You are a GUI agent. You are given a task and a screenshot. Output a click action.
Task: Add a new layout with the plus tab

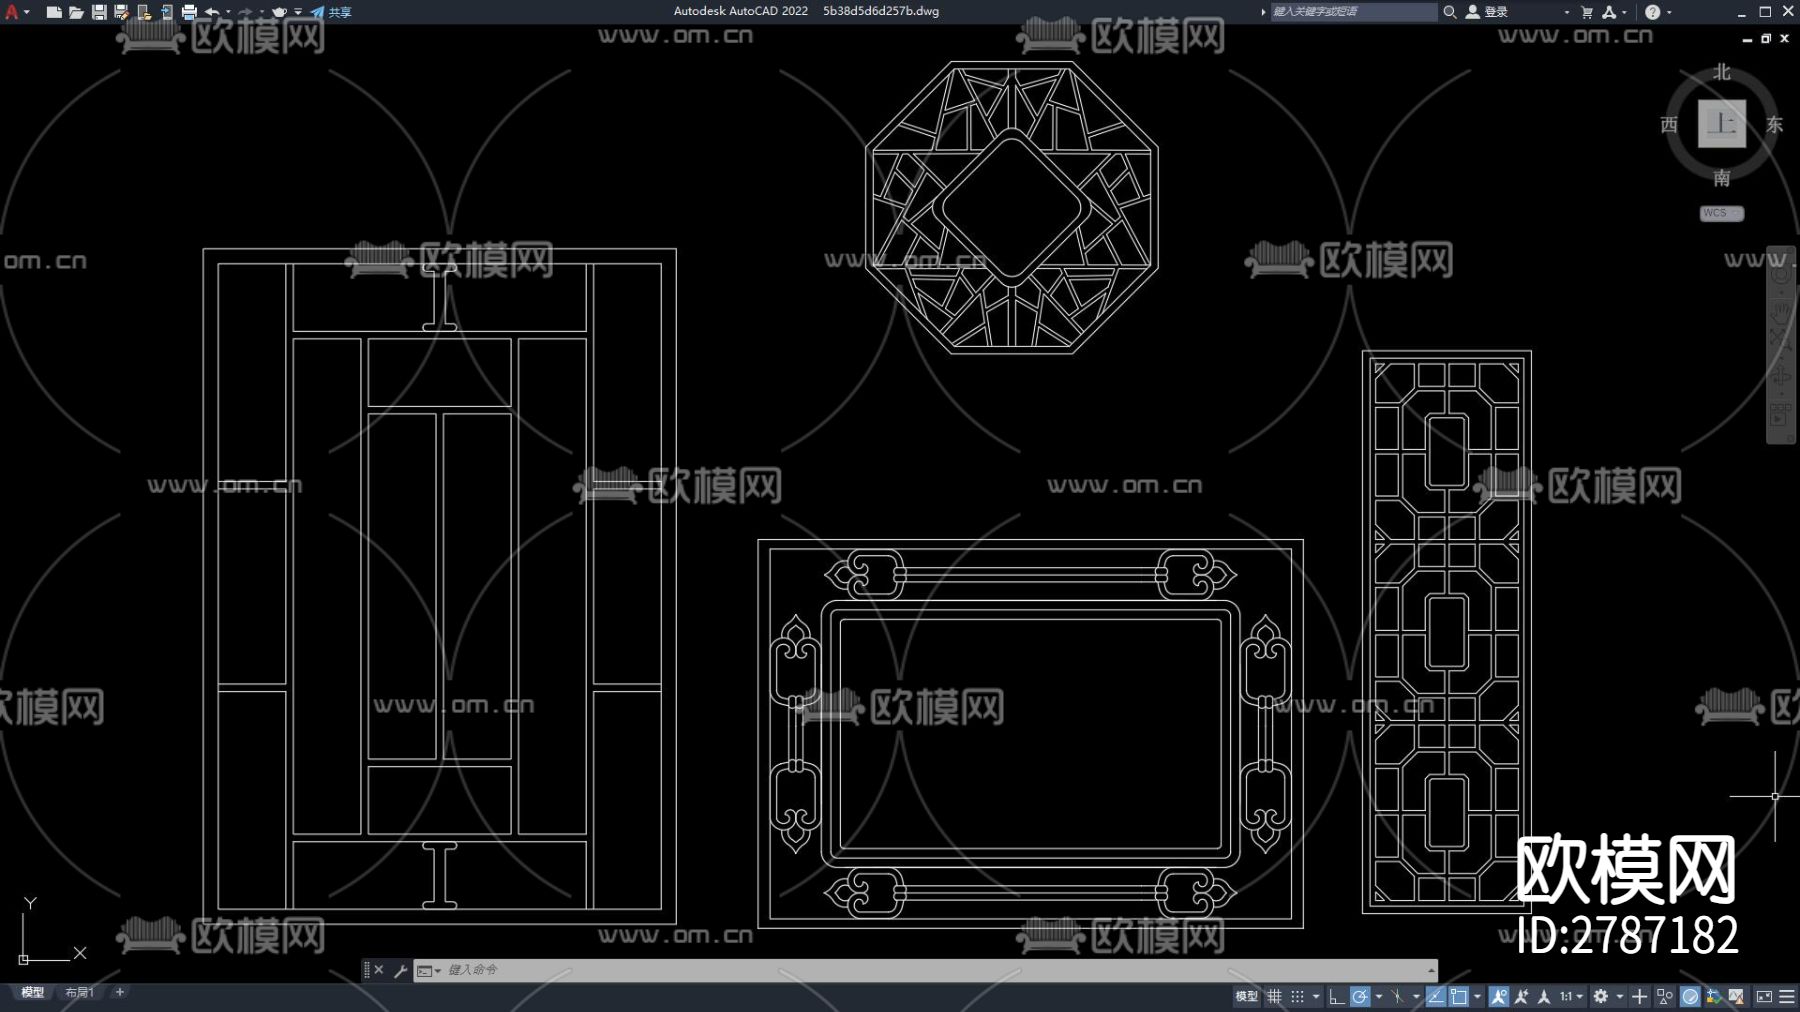(120, 992)
